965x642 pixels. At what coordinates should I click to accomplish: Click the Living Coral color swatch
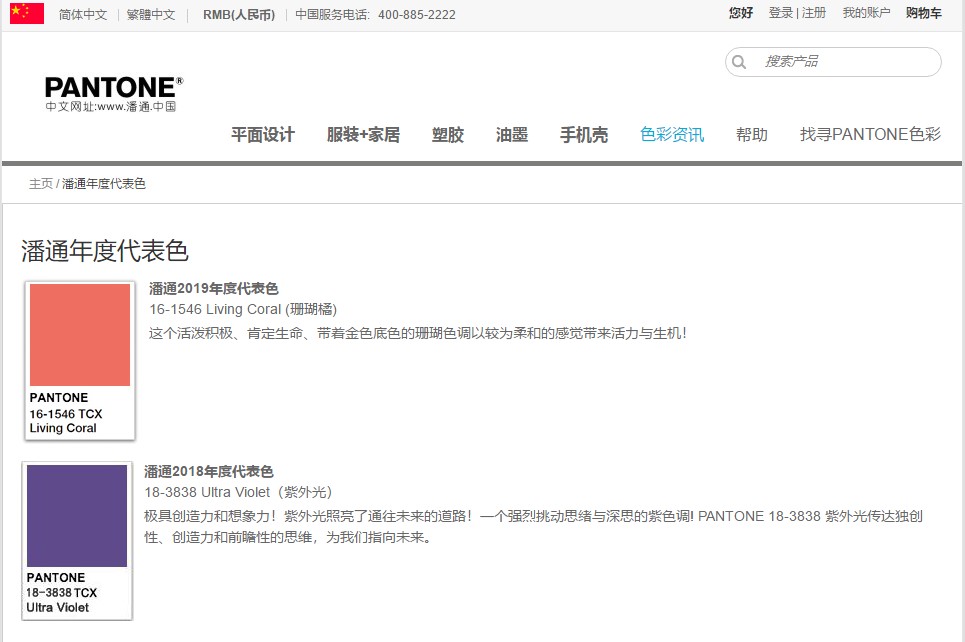(x=79, y=334)
